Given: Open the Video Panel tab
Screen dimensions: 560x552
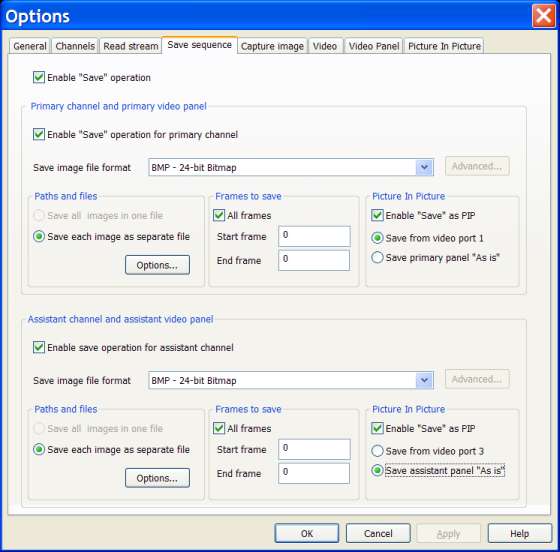Looking at the screenshot, I should tap(374, 46).
